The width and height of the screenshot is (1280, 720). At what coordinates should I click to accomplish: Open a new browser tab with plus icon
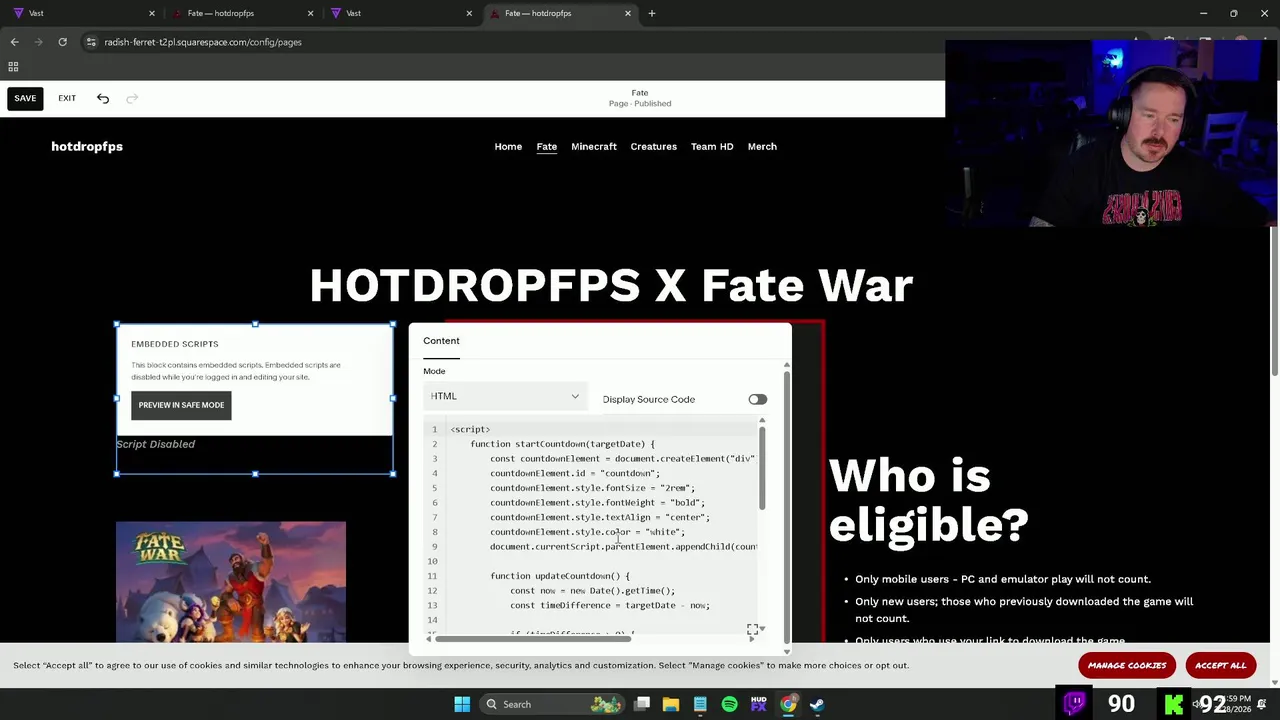coord(652,13)
